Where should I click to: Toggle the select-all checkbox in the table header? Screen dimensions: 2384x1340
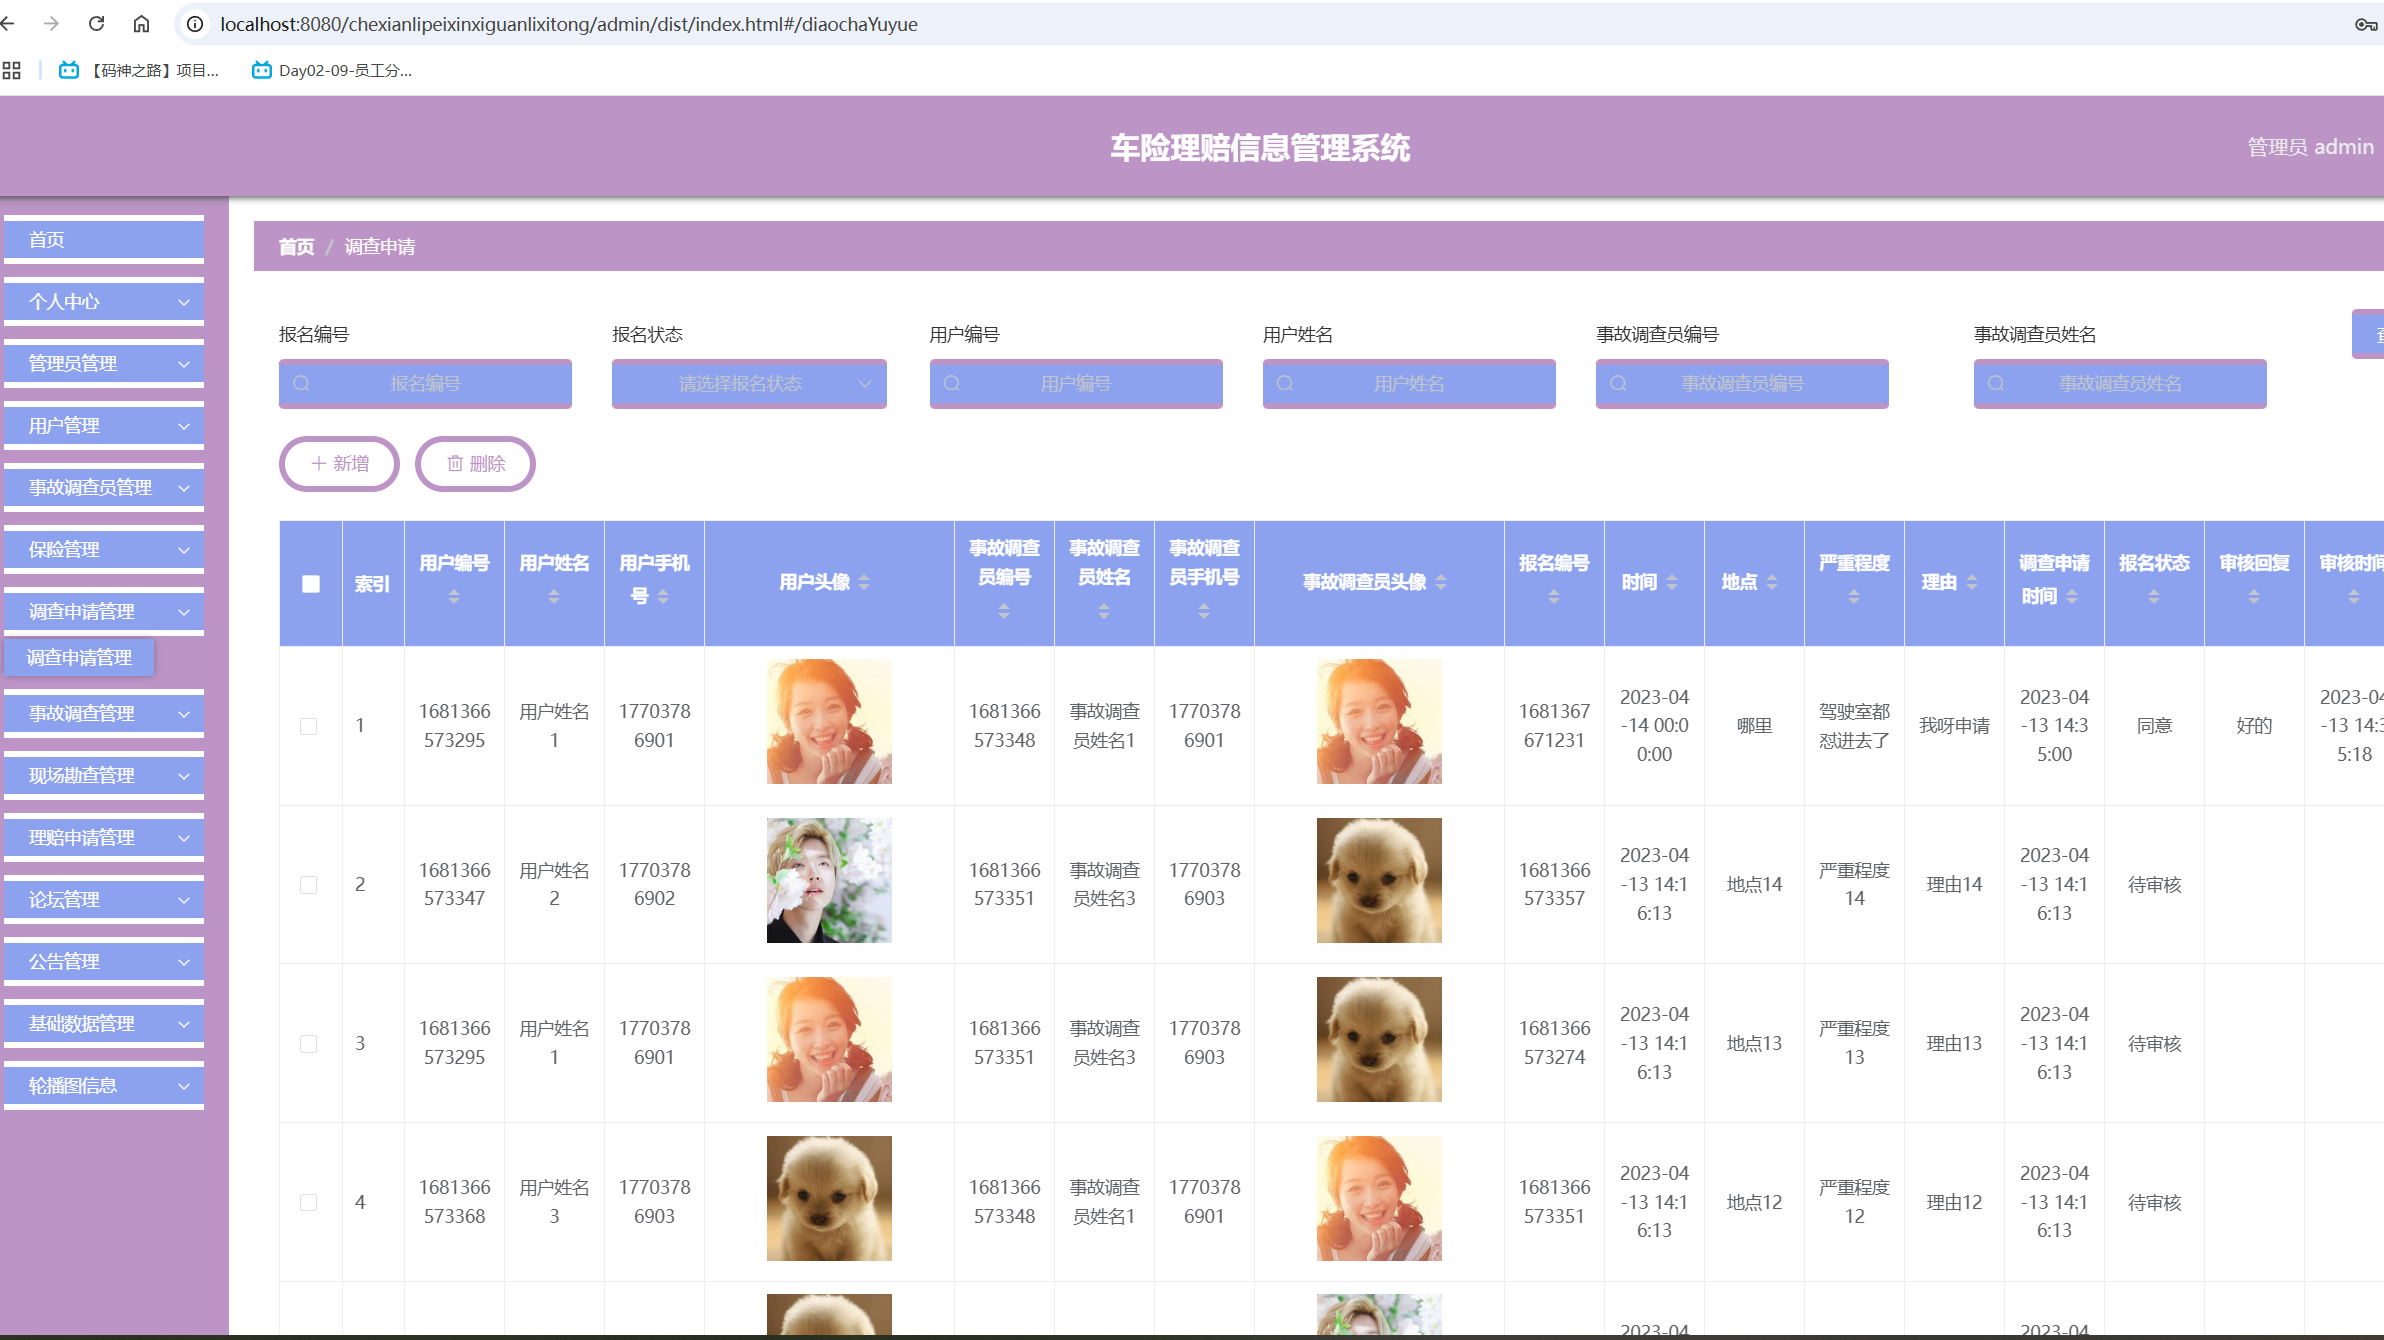pyautogui.click(x=311, y=584)
